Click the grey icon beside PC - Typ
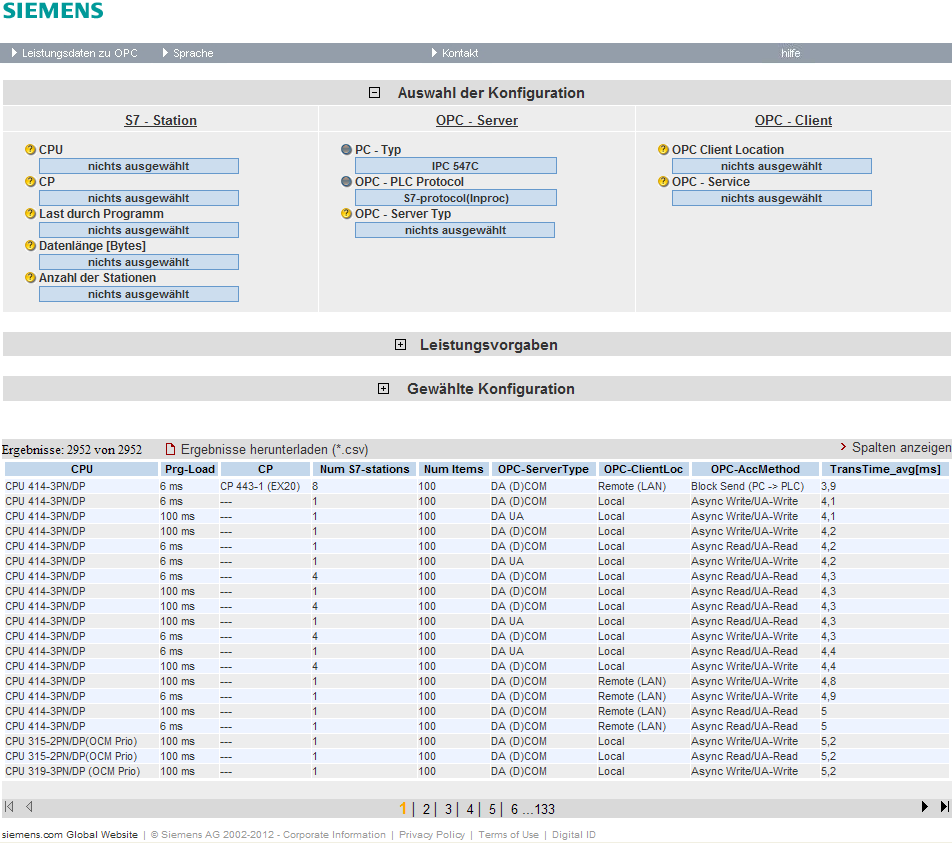 click(346, 149)
